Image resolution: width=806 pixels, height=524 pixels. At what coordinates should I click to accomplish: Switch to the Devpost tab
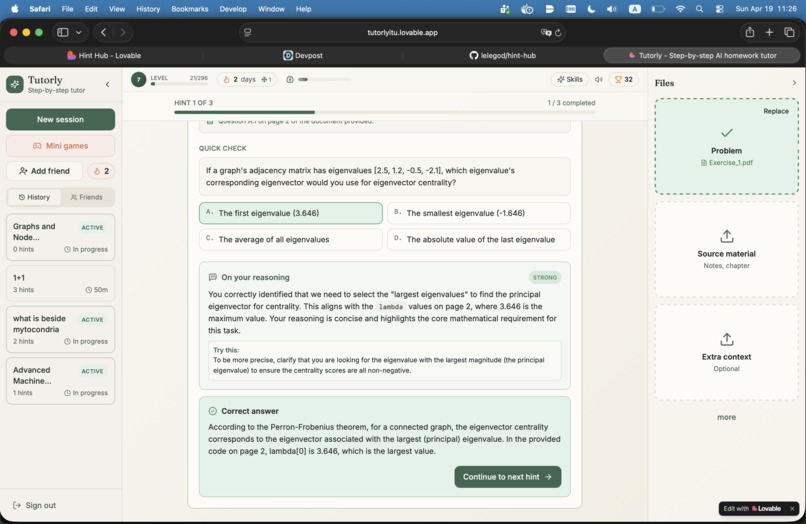[303, 56]
